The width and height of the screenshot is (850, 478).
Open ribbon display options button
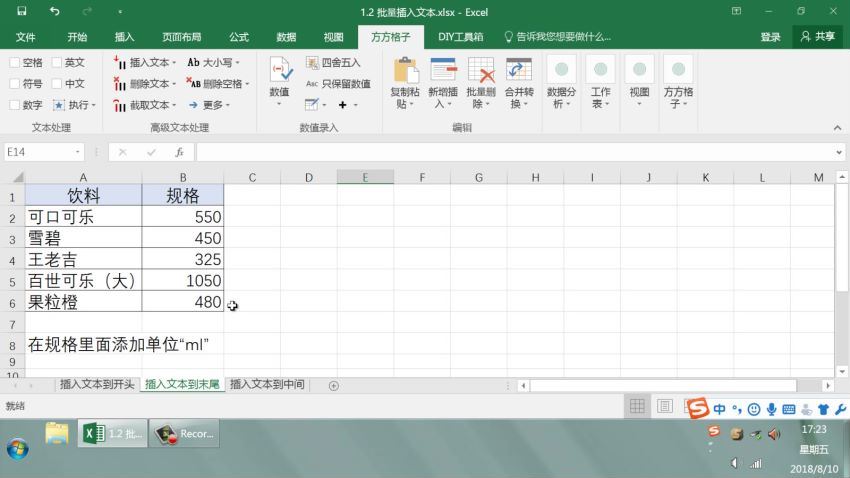736,11
